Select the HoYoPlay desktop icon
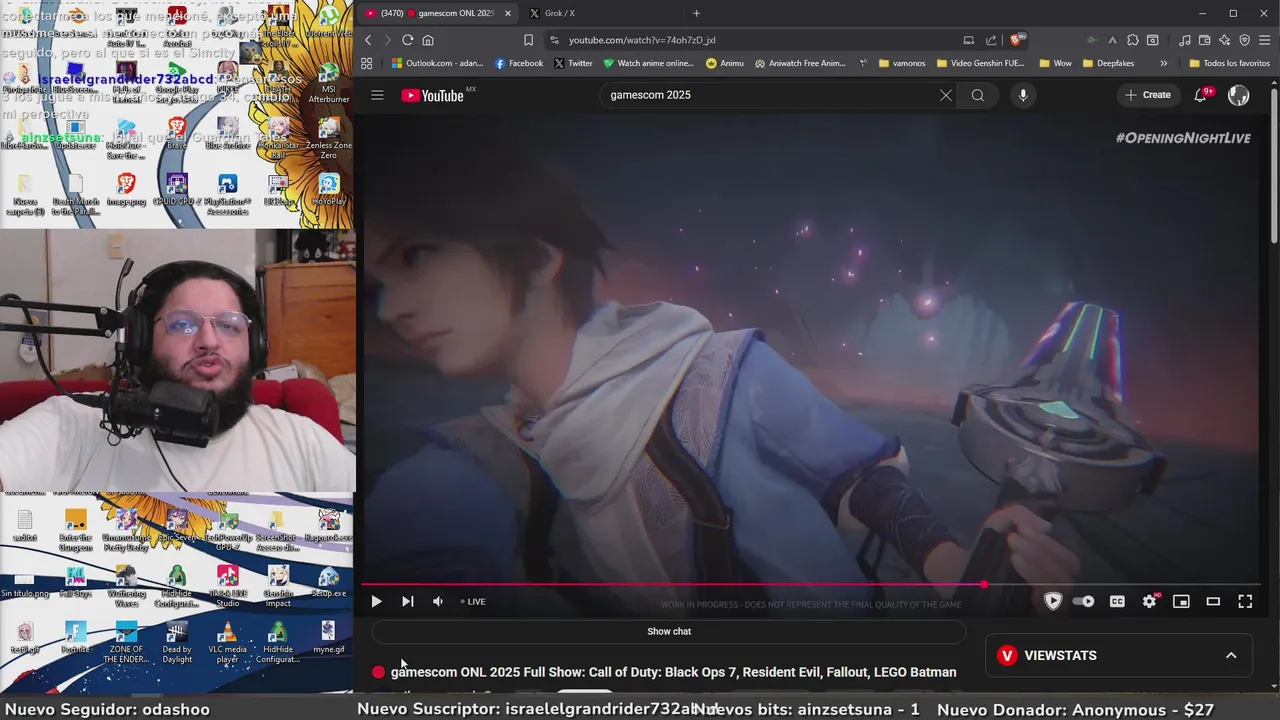 pos(328,189)
